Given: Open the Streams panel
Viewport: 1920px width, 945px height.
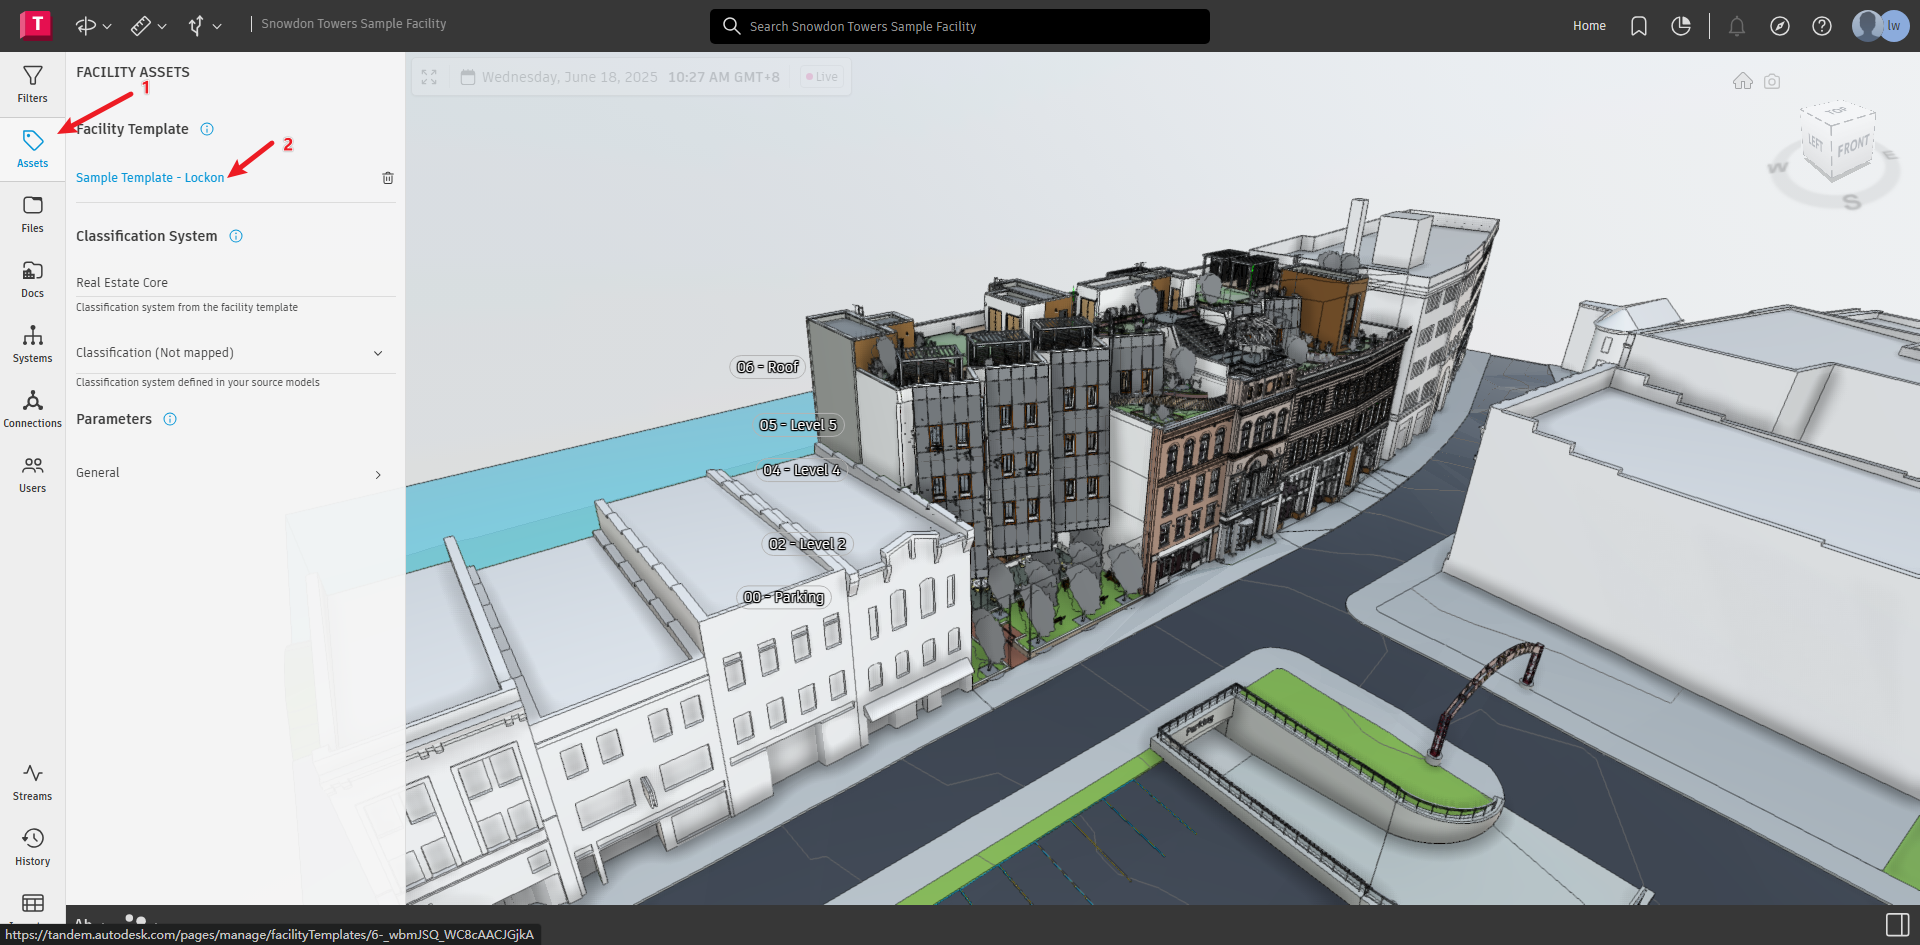Looking at the screenshot, I should coord(32,782).
